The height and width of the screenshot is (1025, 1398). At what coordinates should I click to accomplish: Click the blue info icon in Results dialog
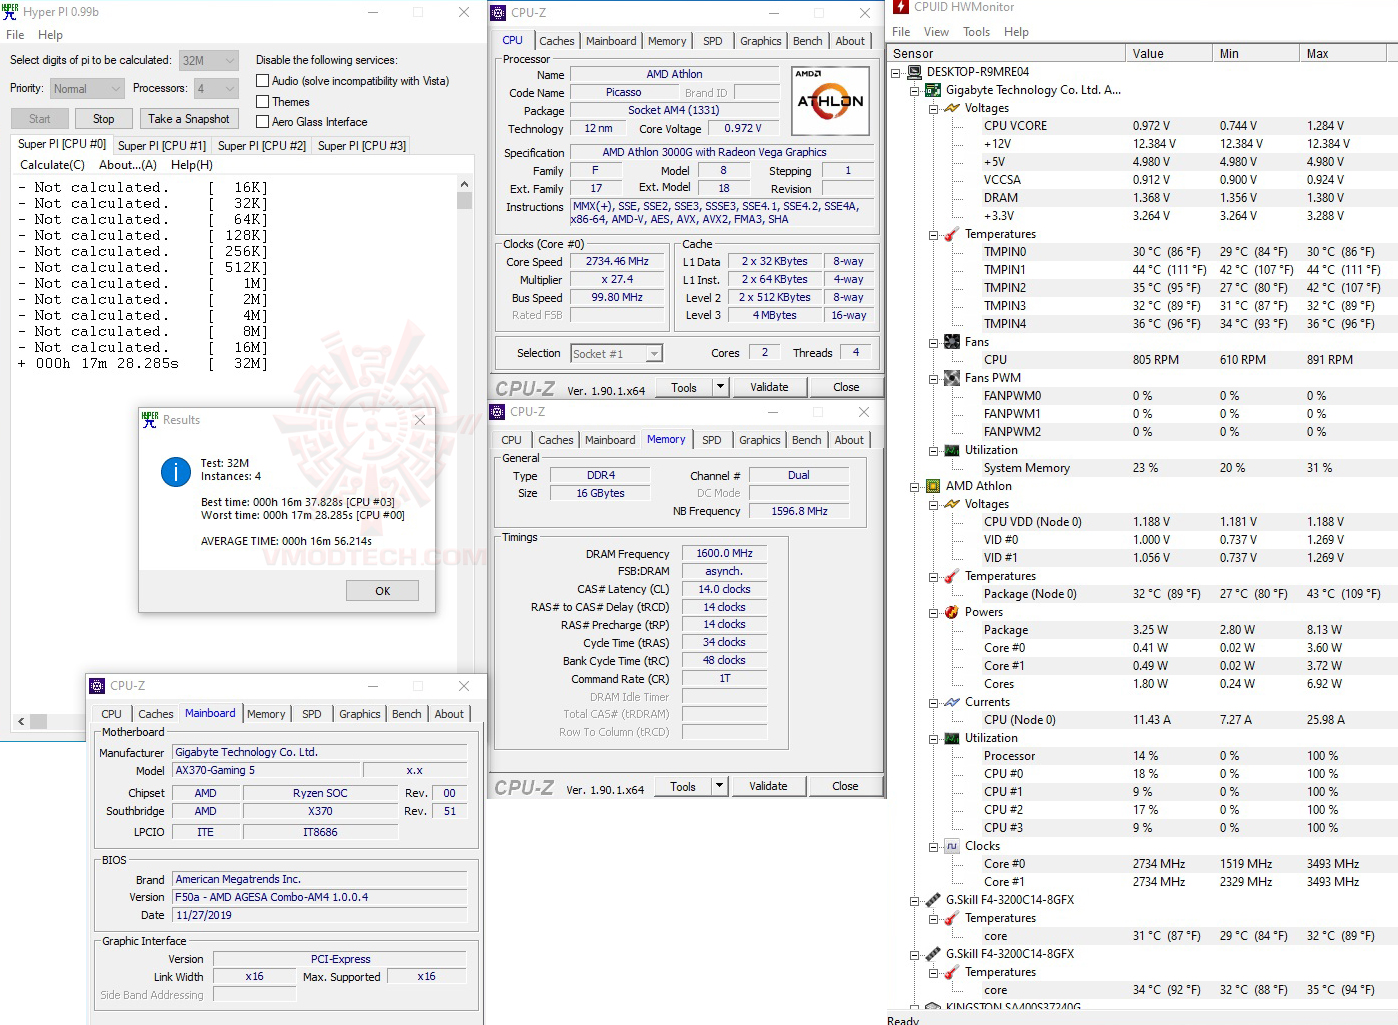pos(176,472)
